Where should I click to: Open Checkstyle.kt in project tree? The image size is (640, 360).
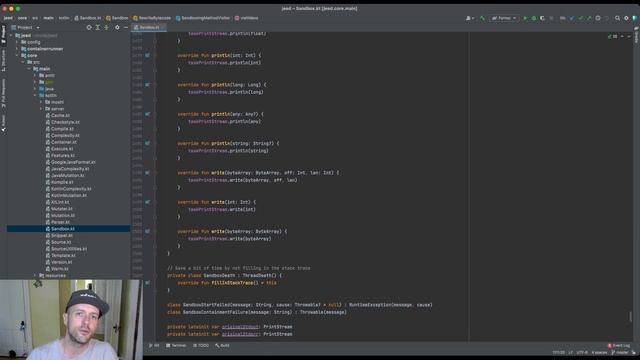[x=62, y=122]
